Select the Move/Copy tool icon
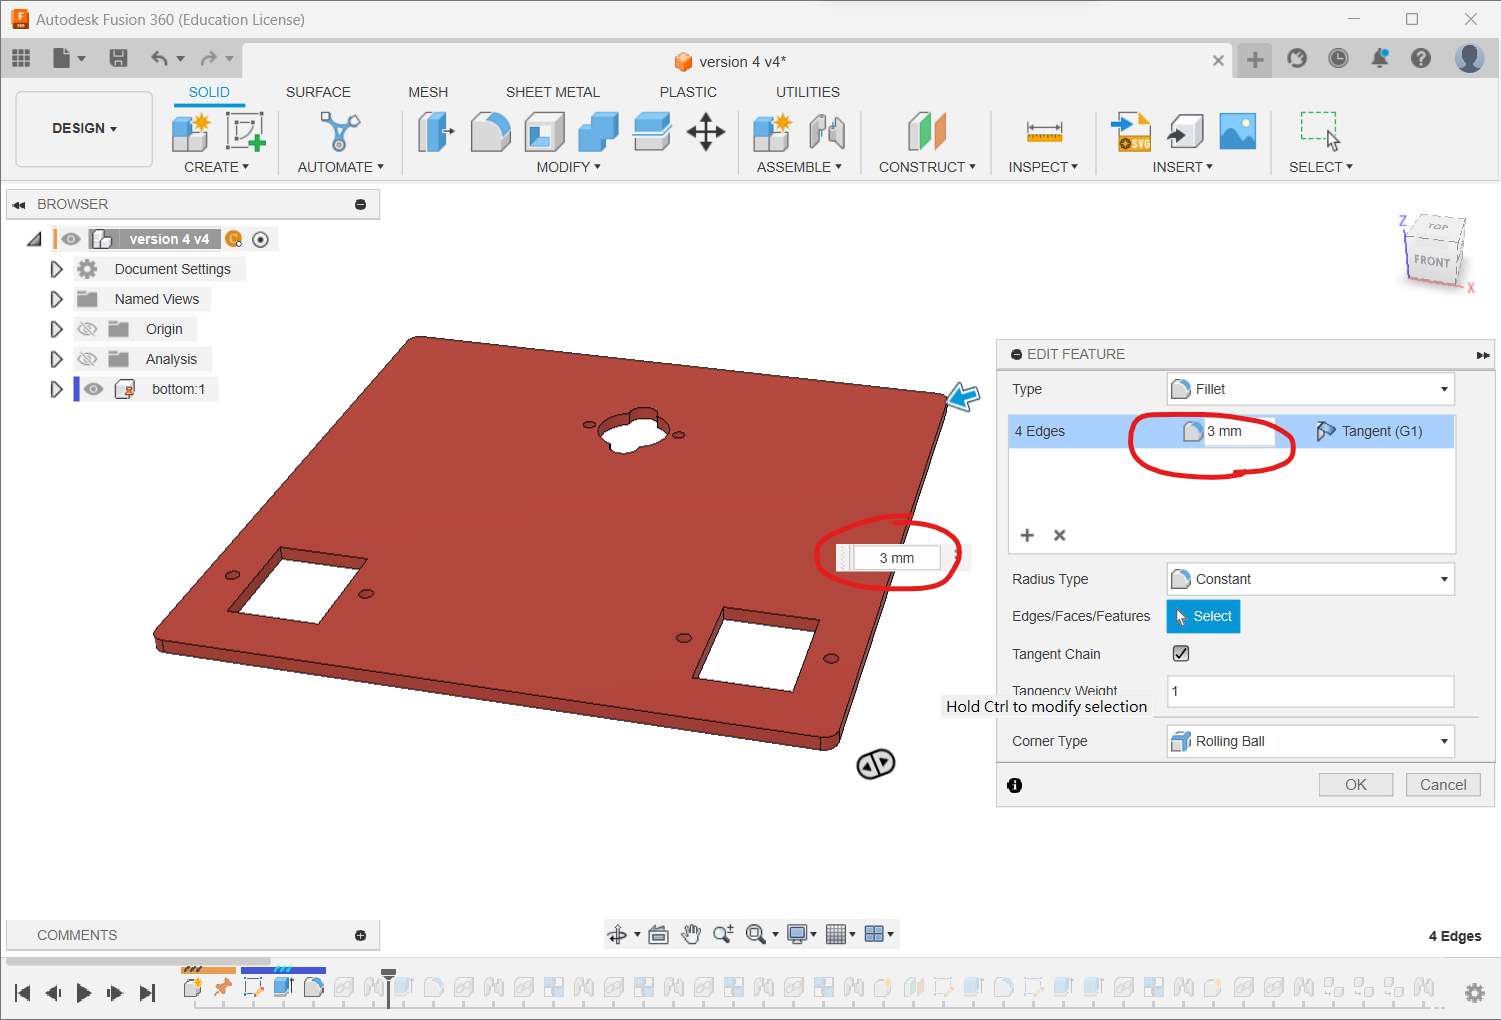 (x=705, y=132)
